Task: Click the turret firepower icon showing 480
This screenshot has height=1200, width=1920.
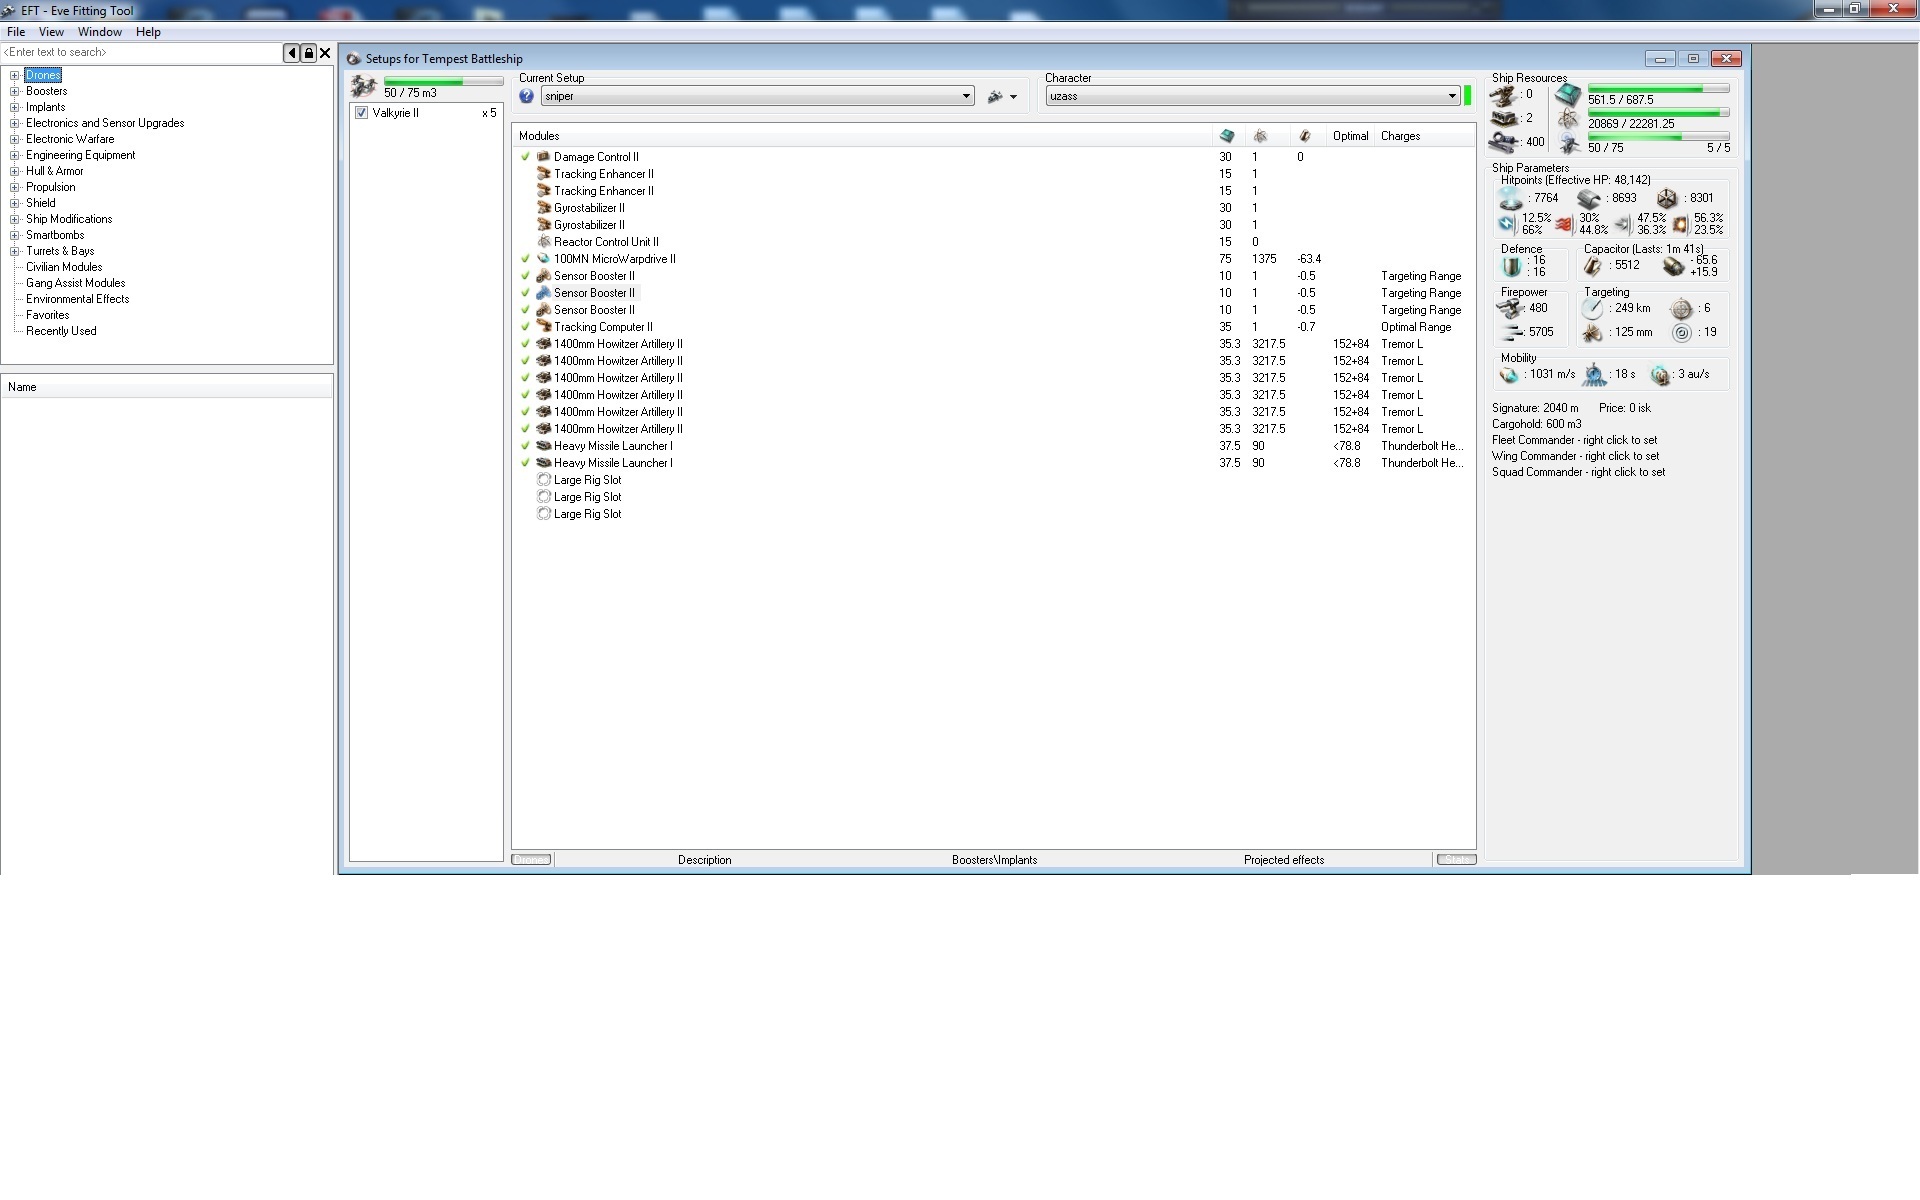Action: [x=1510, y=308]
